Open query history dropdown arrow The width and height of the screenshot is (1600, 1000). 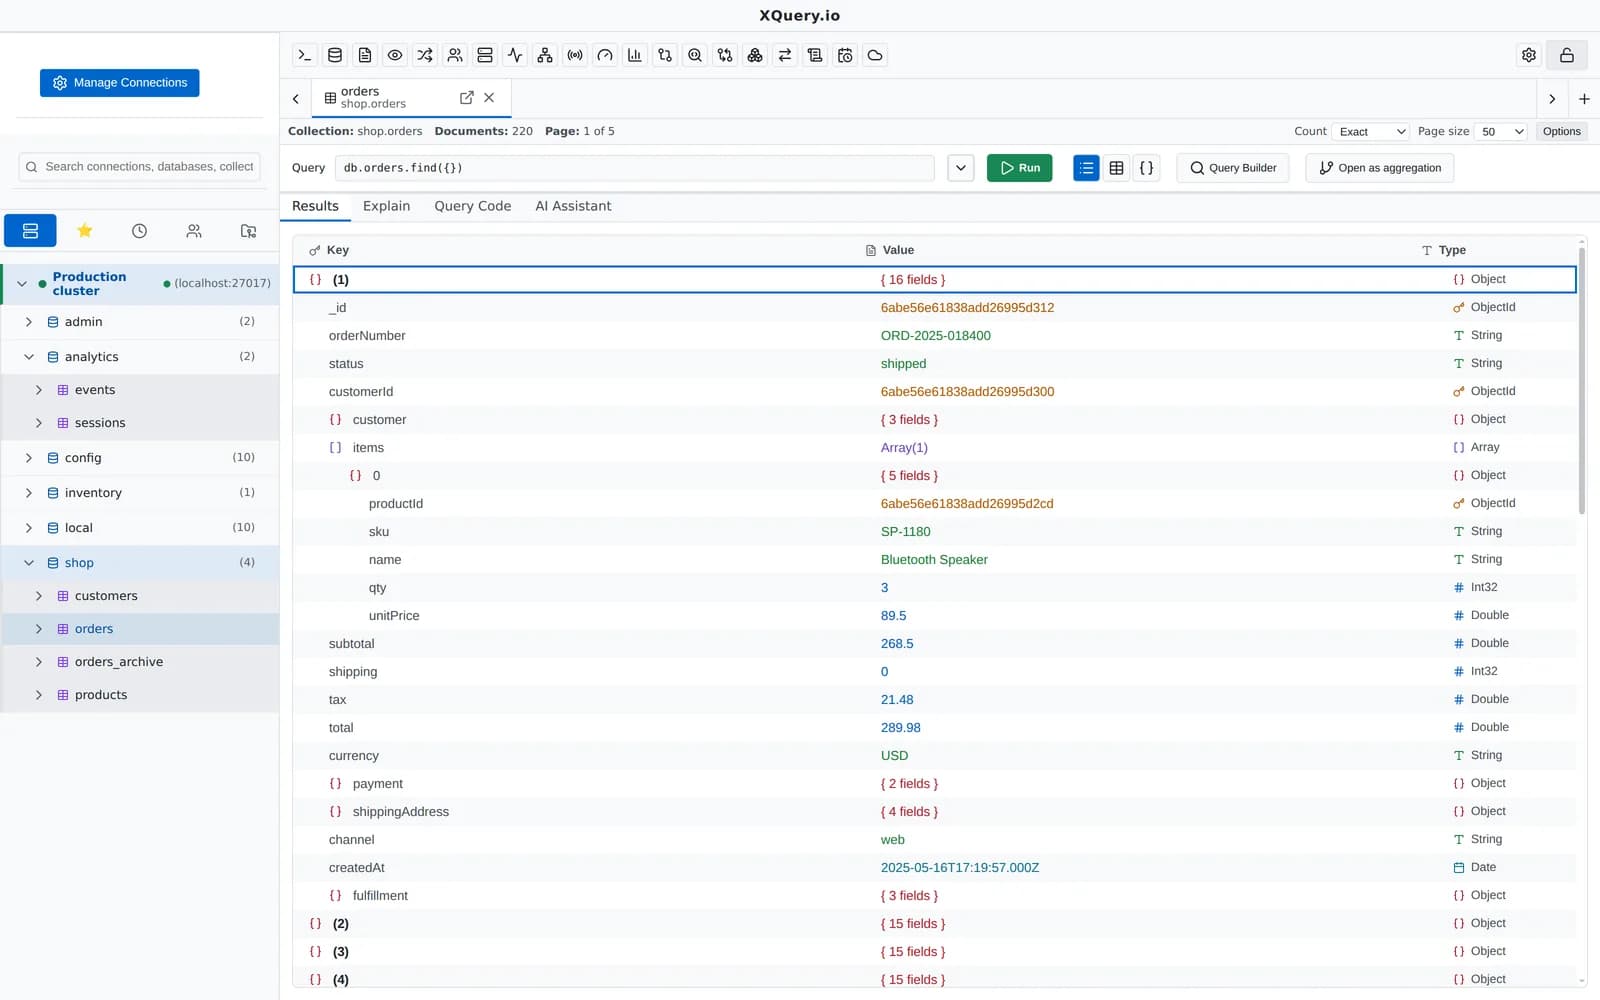pyautogui.click(x=960, y=168)
